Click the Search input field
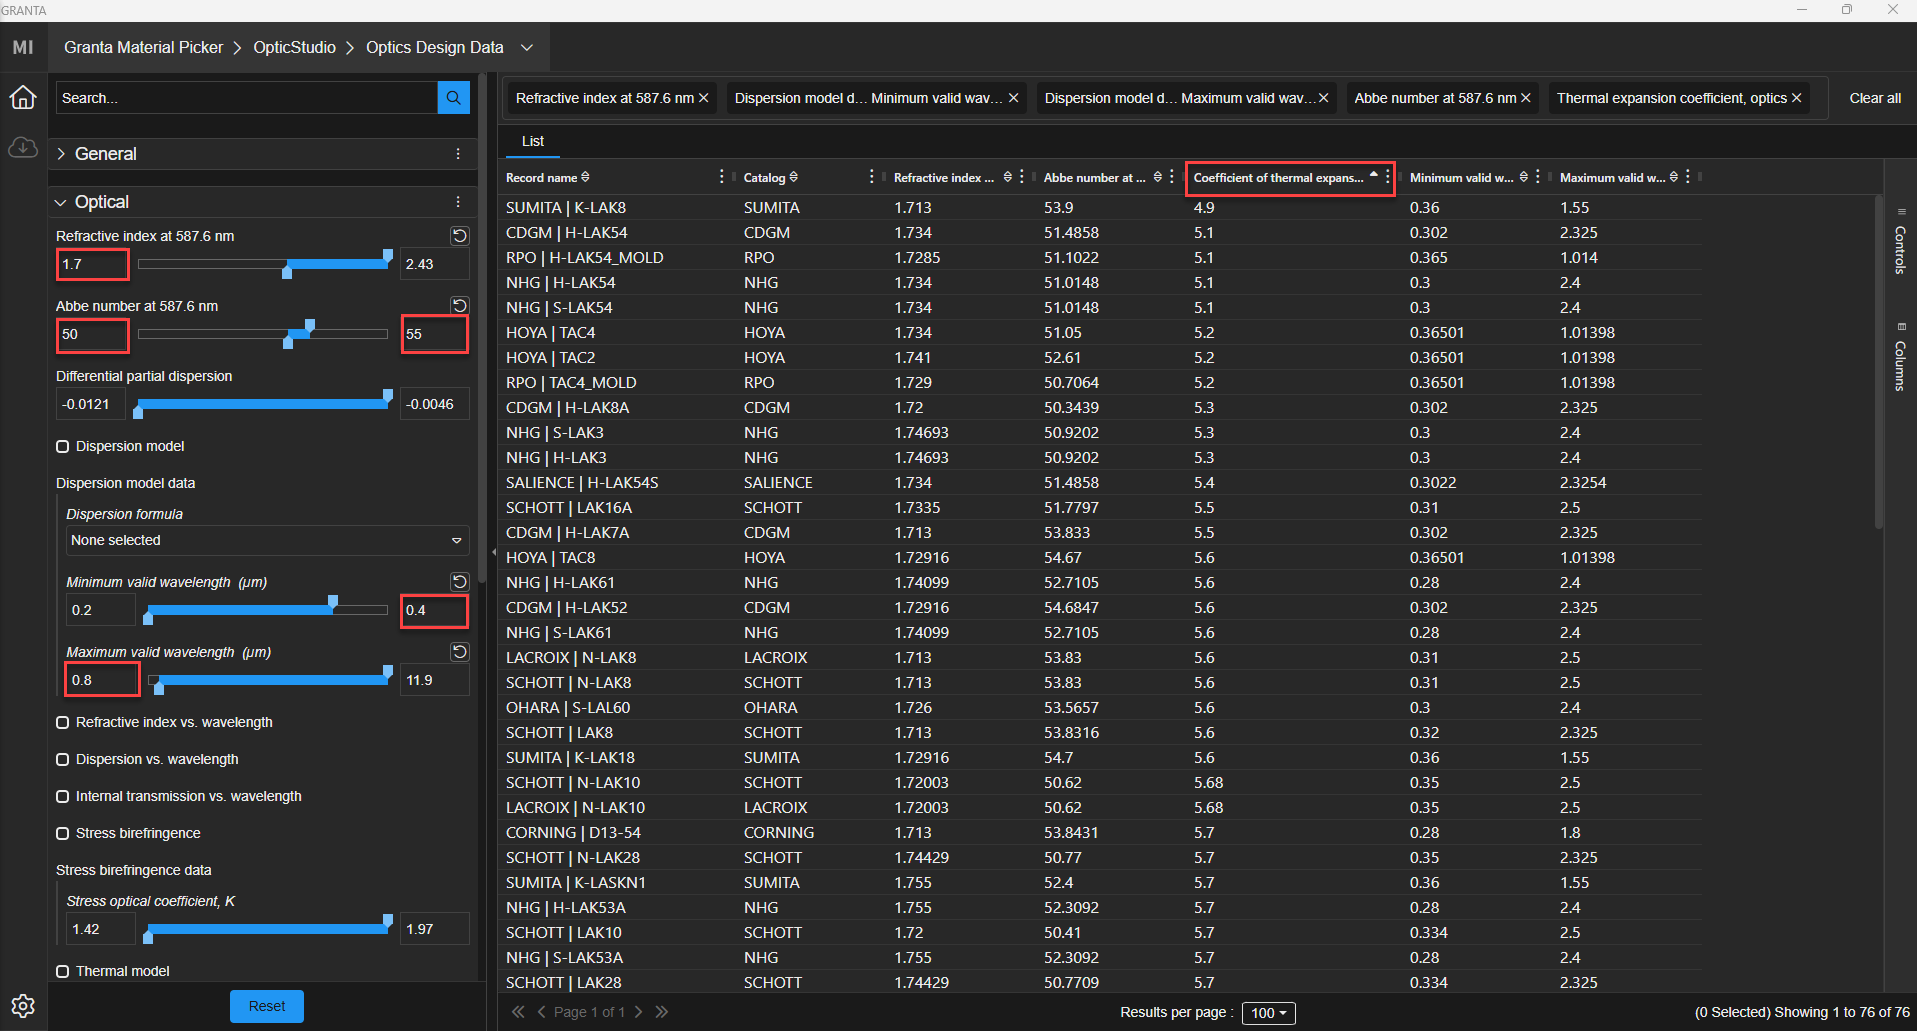The image size is (1917, 1031). [246, 98]
